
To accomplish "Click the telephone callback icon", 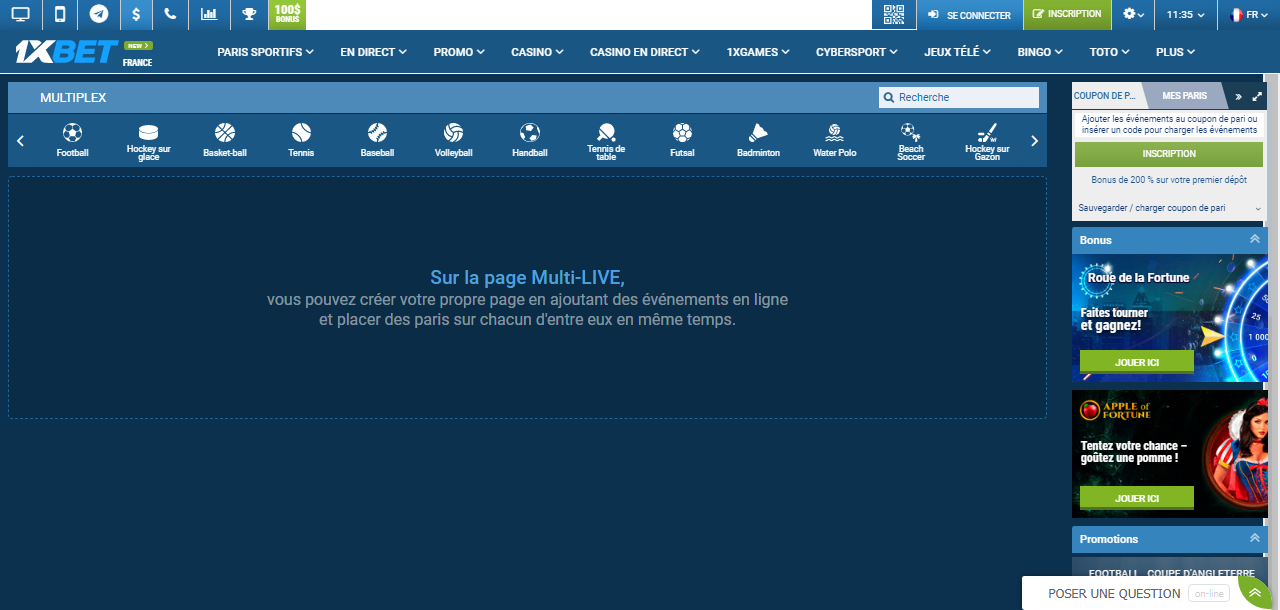I will pyautogui.click(x=171, y=15).
